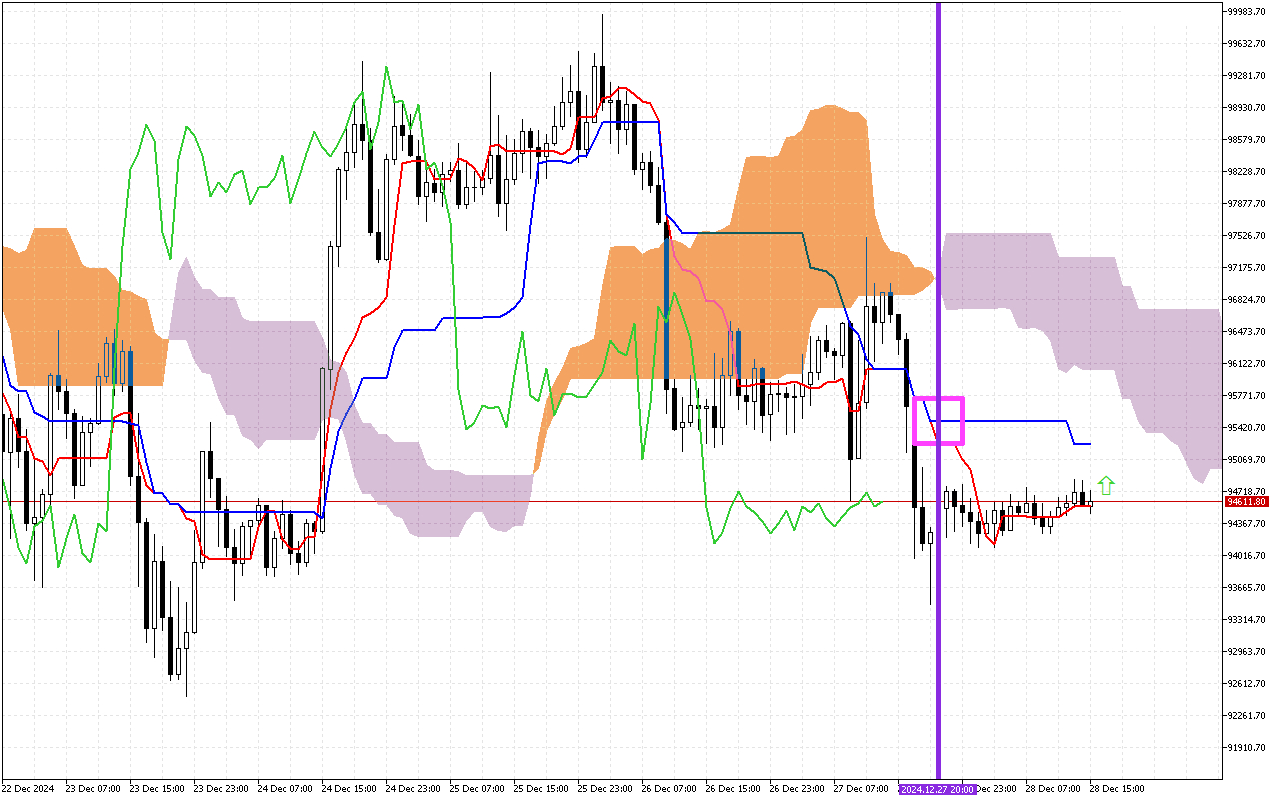The width and height of the screenshot is (1280, 800).
Task: Select the 99632.70 price level label
Action: point(1246,44)
